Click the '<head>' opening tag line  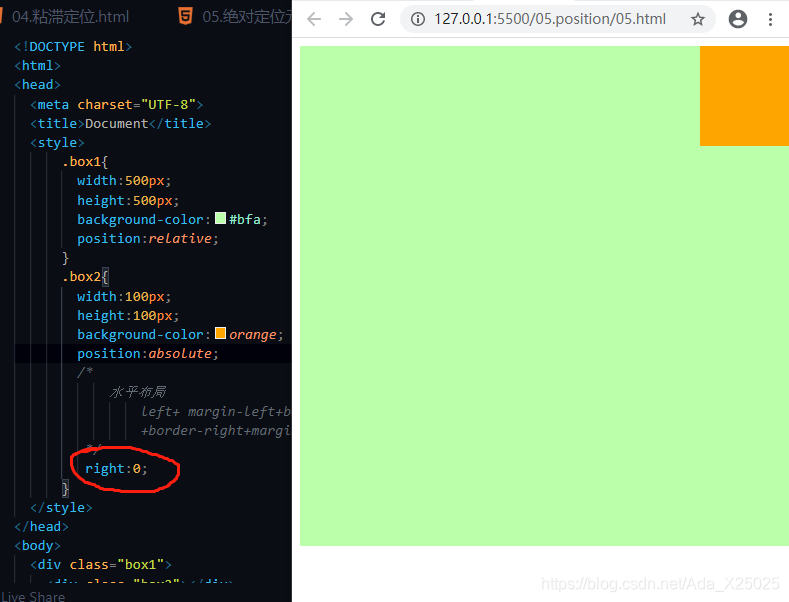tap(37, 85)
